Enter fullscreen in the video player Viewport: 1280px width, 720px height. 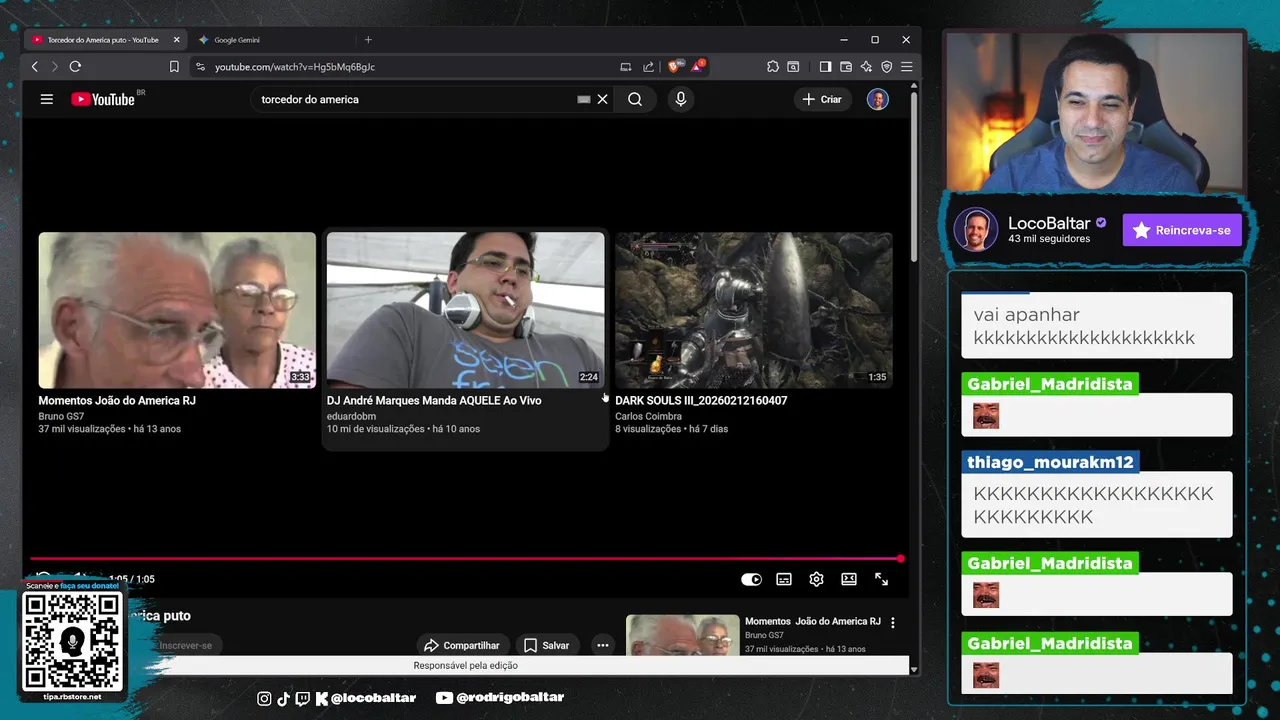tap(881, 579)
